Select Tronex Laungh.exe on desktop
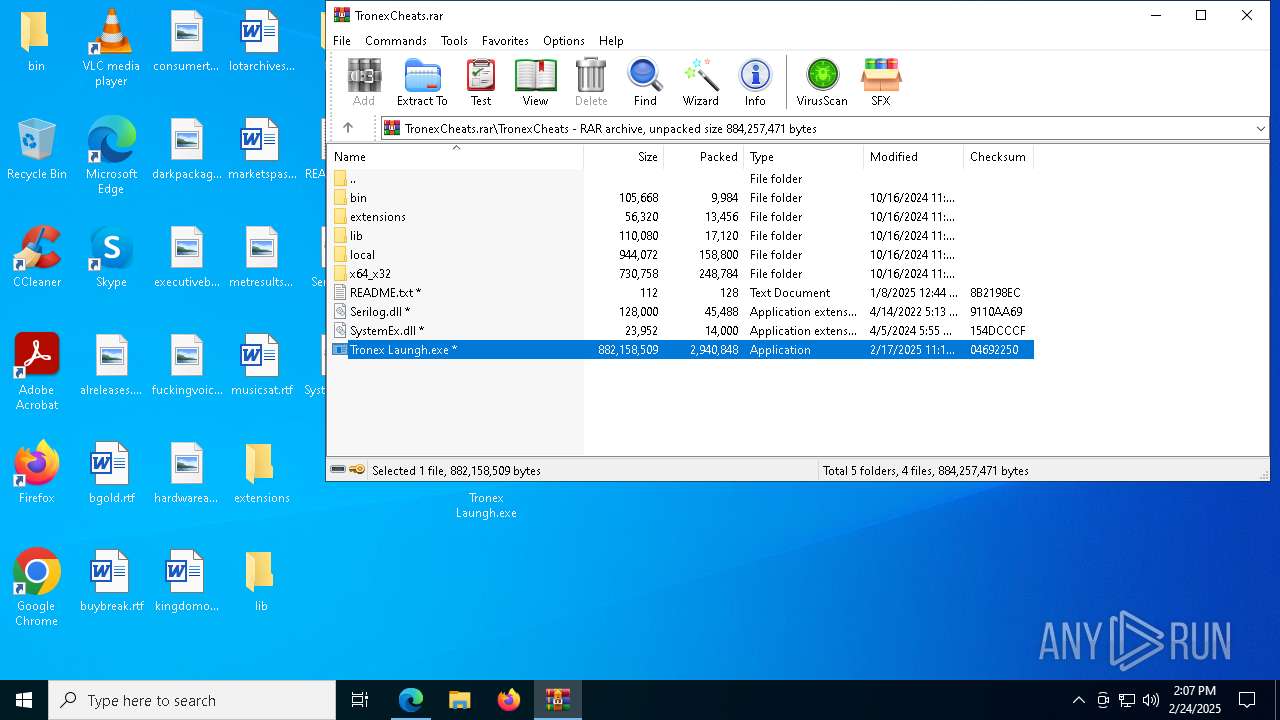The image size is (1280, 720). (x=486, y=504)
